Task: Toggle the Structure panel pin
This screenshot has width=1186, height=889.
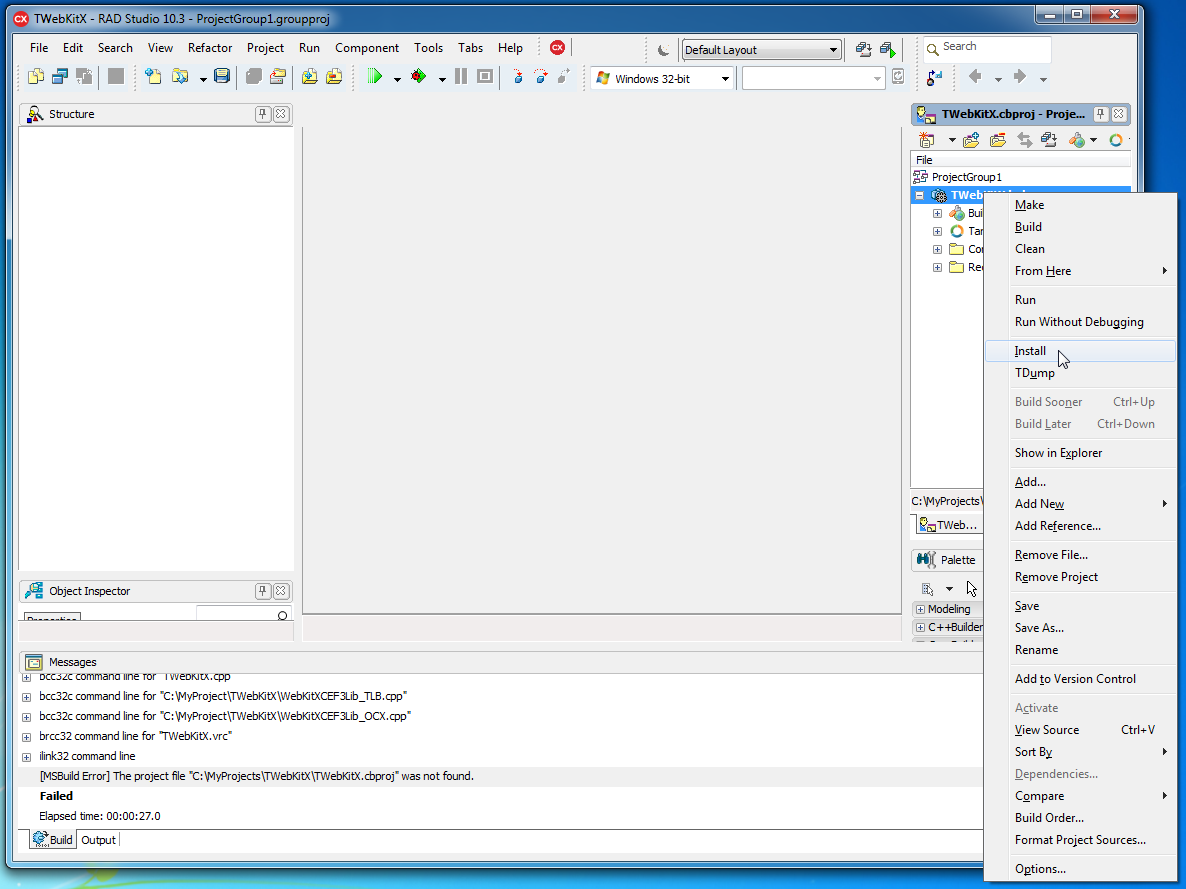Action: click(x=262, y=114)
